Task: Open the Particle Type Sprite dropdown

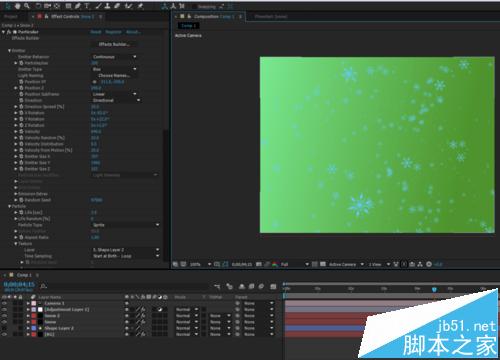Action: click(125, 225)
